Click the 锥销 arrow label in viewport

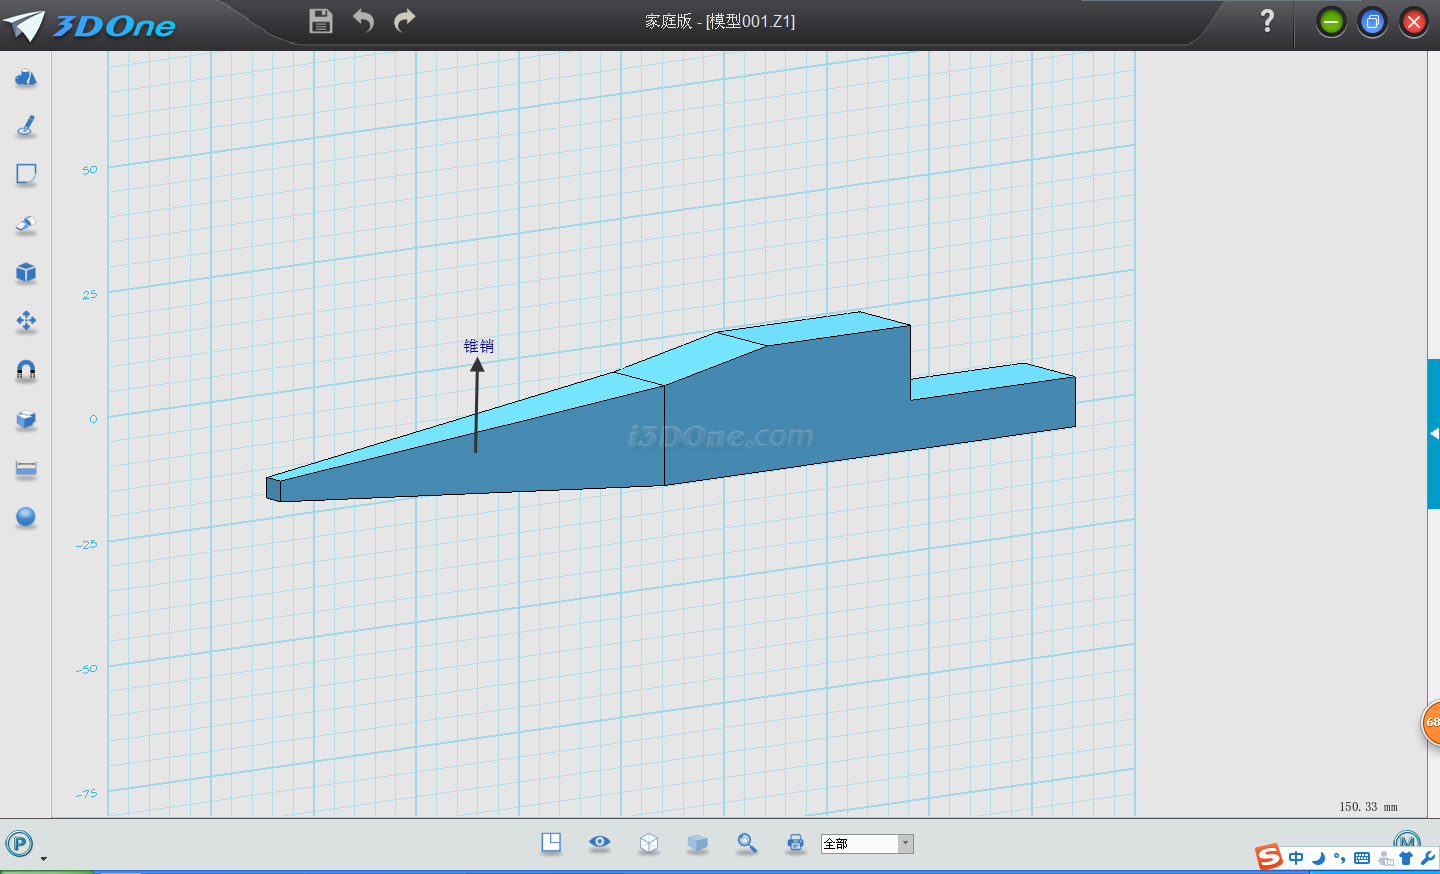coord(478,346)
